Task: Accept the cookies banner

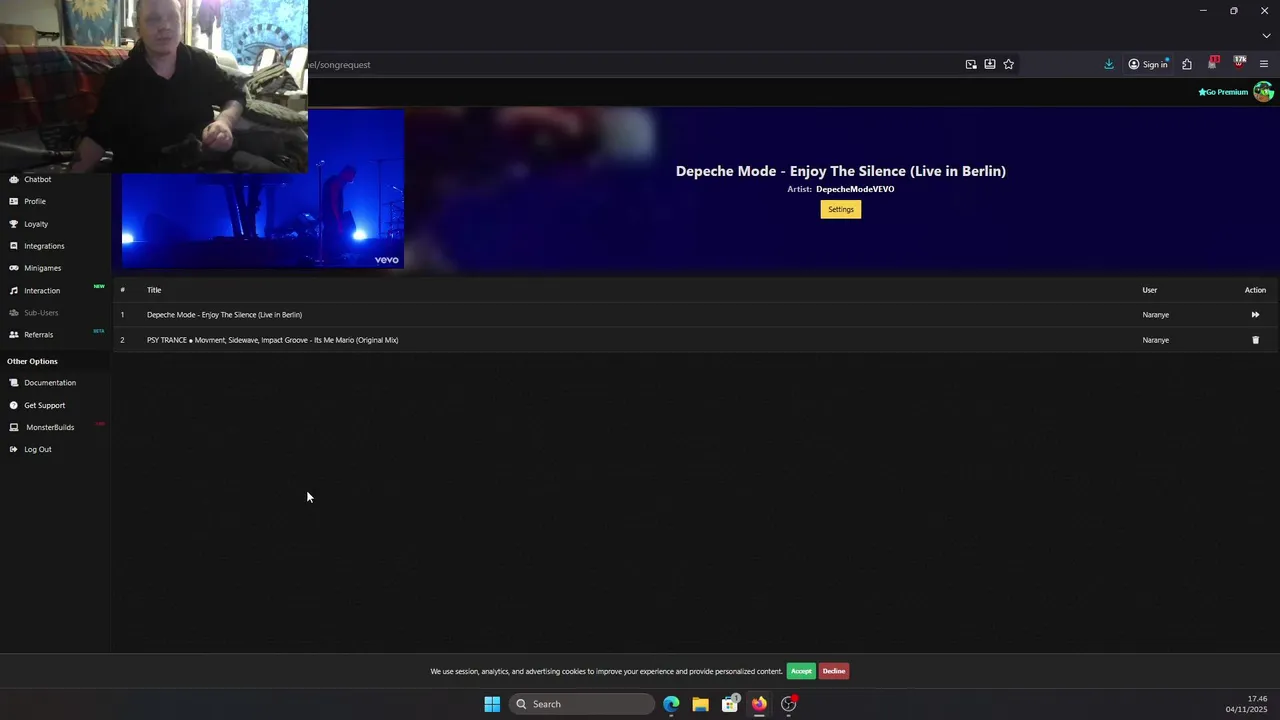Action: click(801, 671)
